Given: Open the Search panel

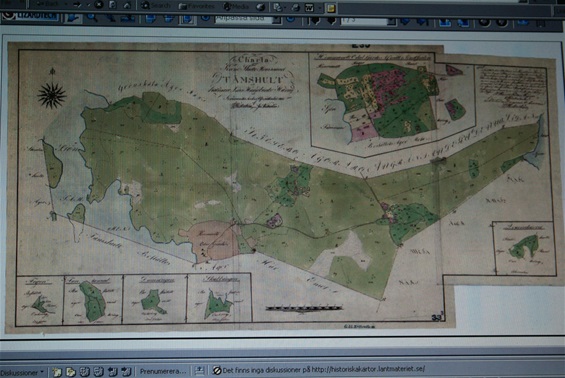Looking at the screenshot, I should coord(156,5).
